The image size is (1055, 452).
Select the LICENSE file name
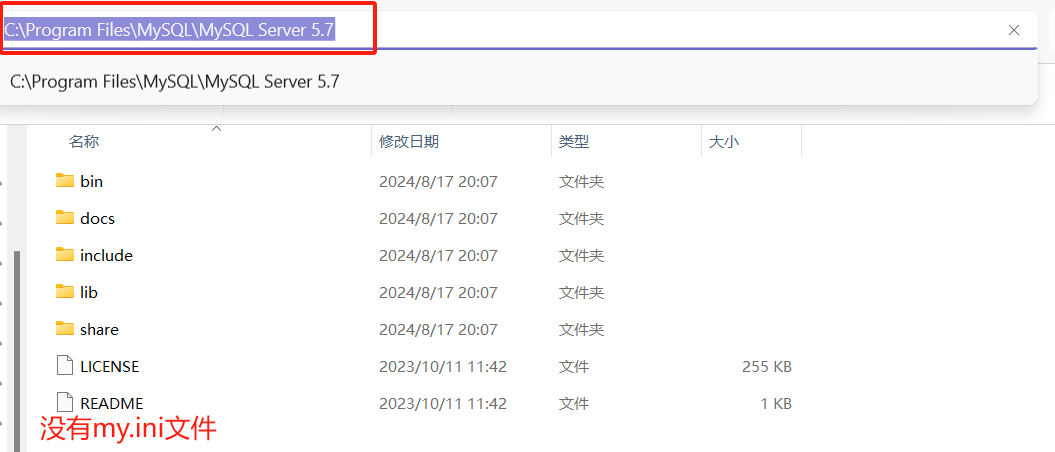click(x=109, y=366)
